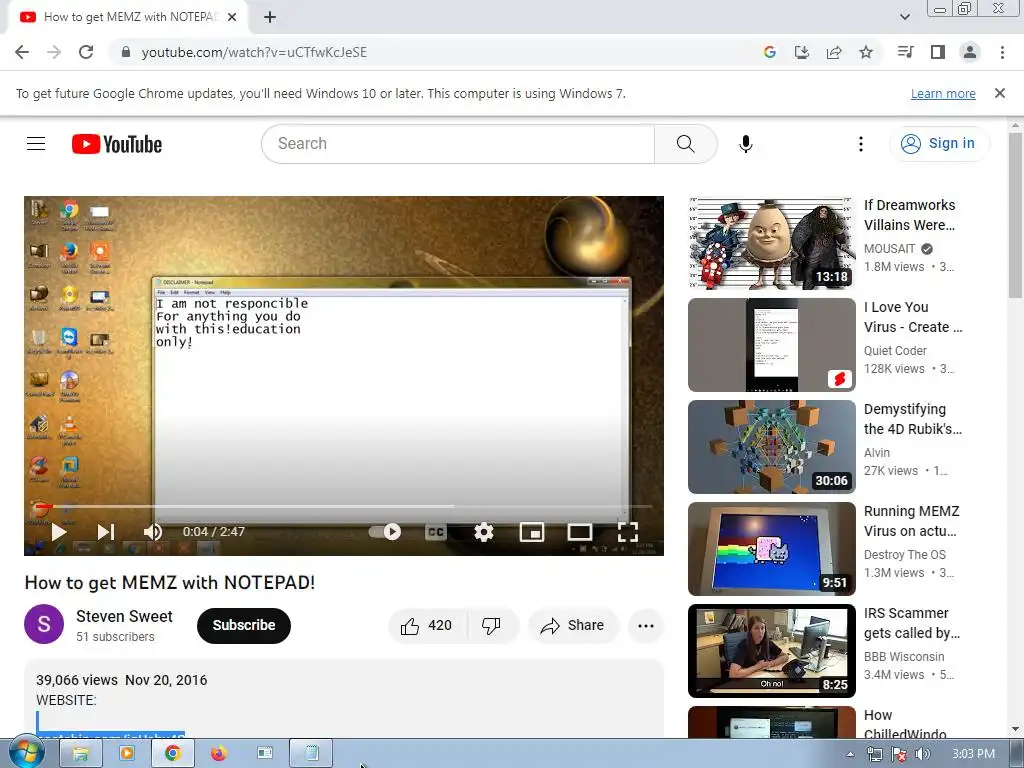Toggle closed captions CC
The image size is (1024, 768).
[435, 532]
